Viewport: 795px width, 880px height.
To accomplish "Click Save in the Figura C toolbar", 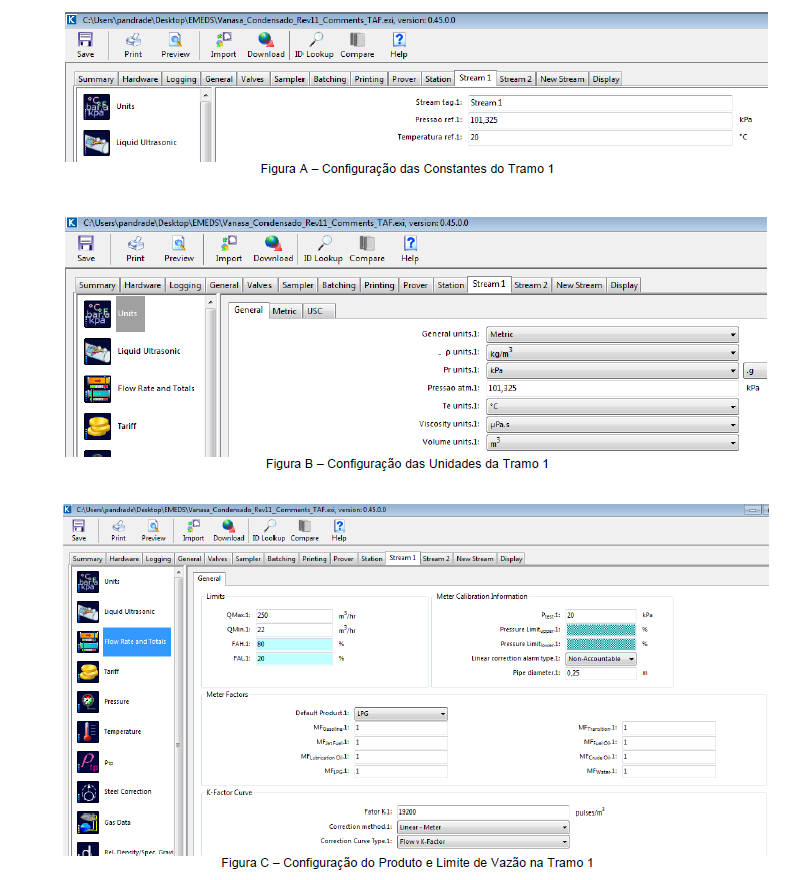I will click(79, 530).
